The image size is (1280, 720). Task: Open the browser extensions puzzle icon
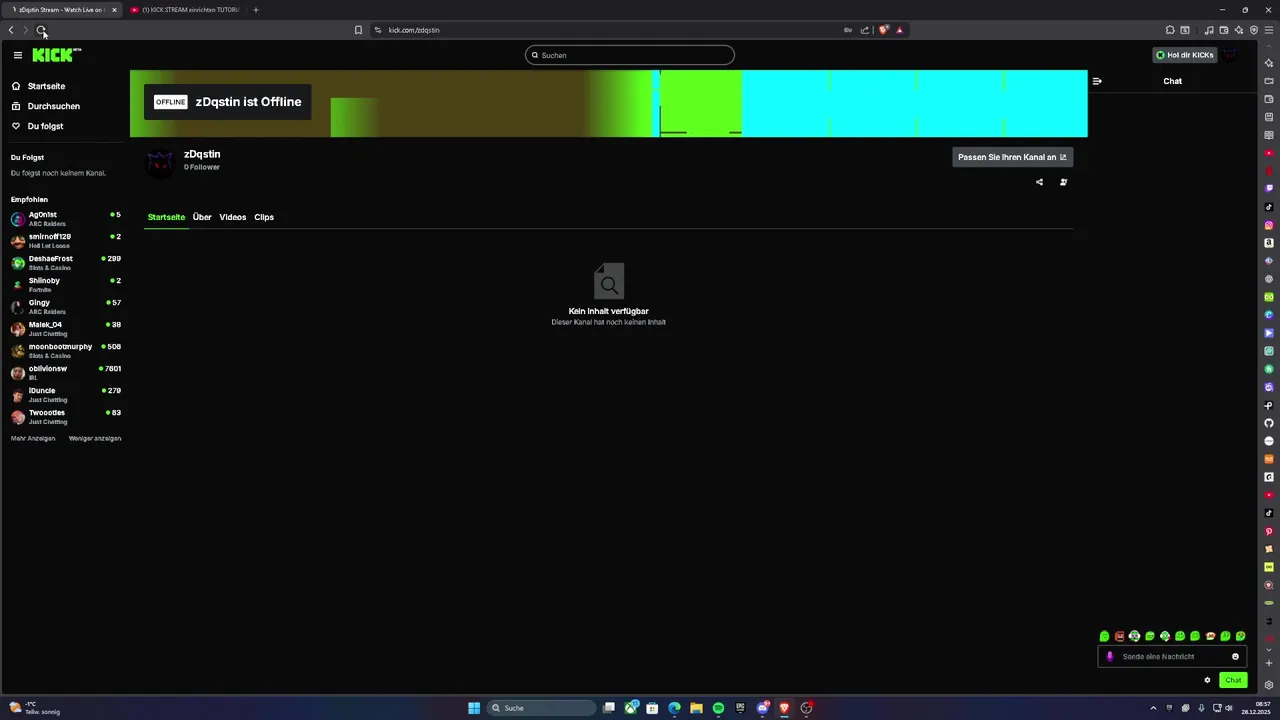[x=1170, y=30]
